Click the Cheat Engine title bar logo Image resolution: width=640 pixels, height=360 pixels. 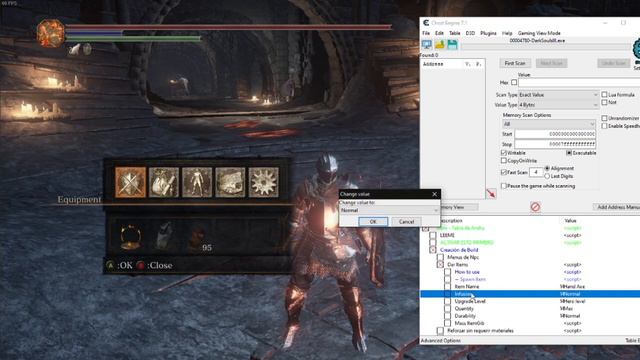[x=426, y=23]
